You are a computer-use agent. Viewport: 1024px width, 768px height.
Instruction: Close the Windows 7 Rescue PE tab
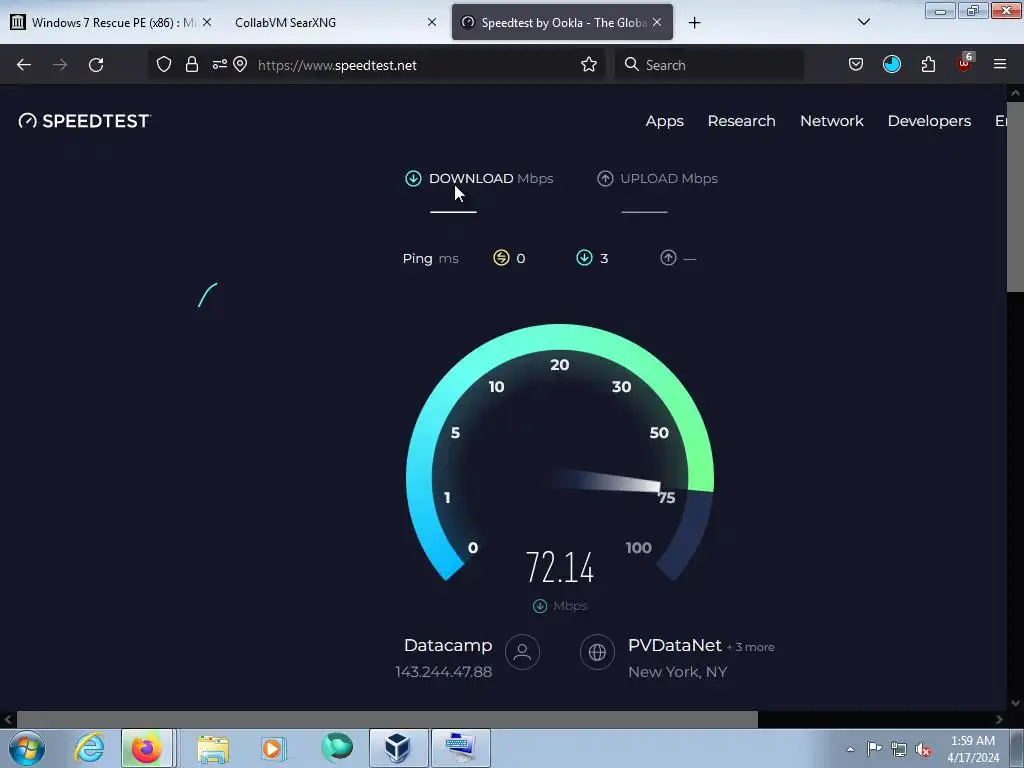206,22
